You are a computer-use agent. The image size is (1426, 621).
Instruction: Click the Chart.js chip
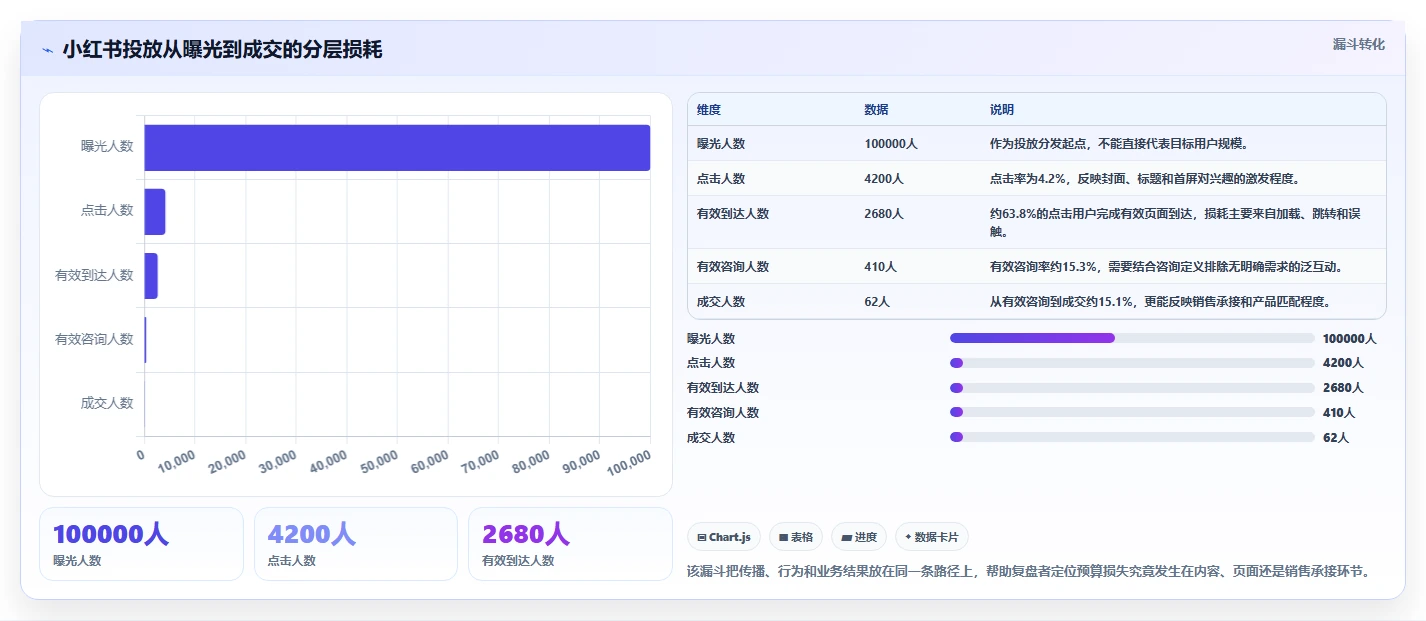tap(724, 537)
